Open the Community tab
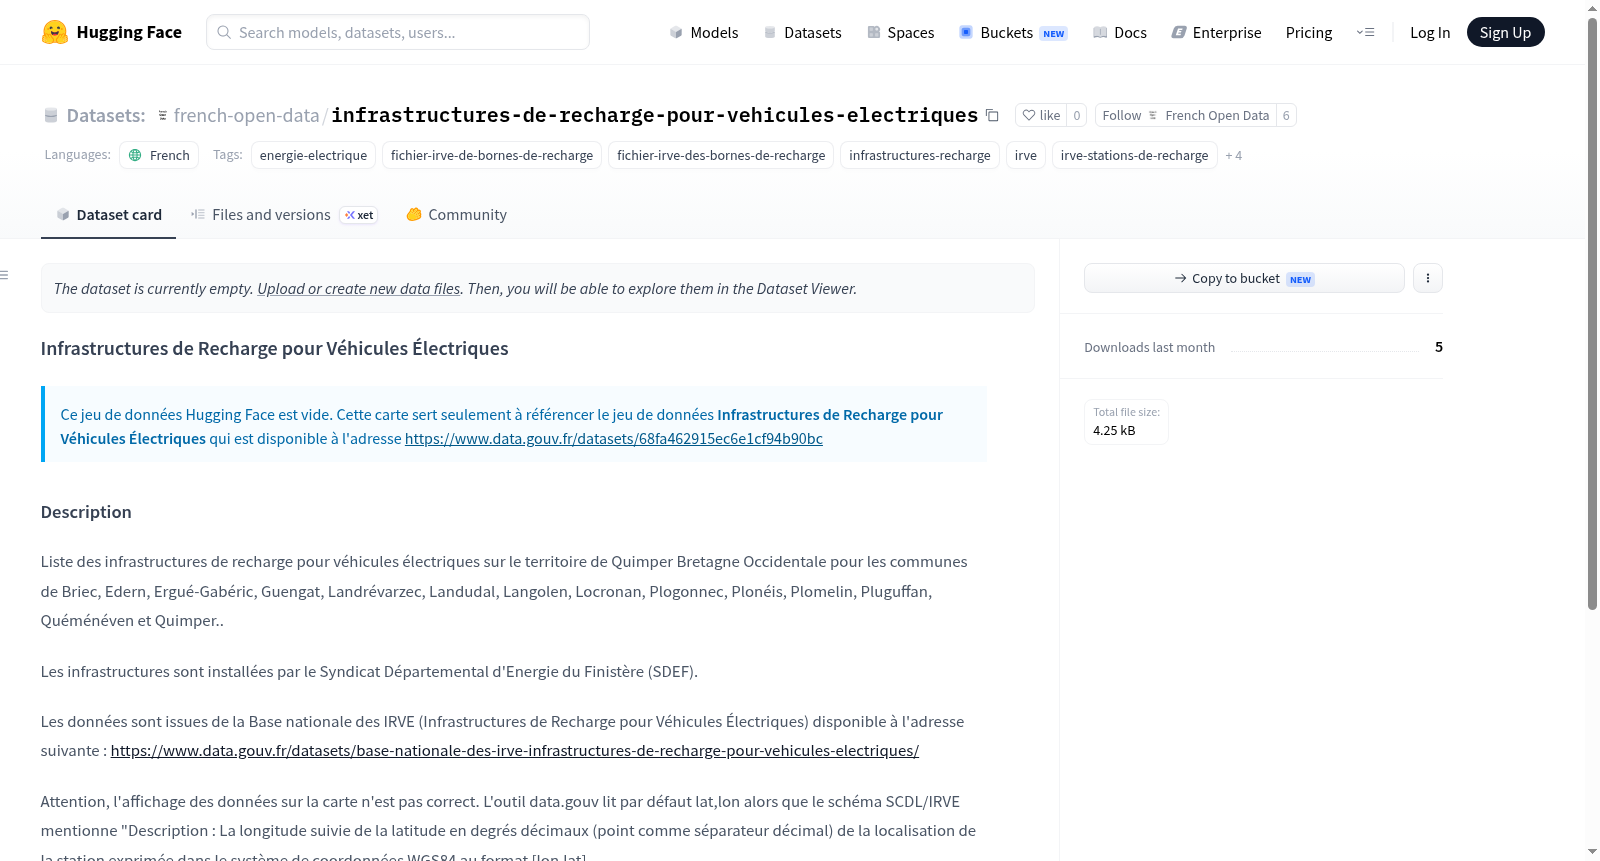Viewport: 1600px width, 861px height. pos(456,214)
